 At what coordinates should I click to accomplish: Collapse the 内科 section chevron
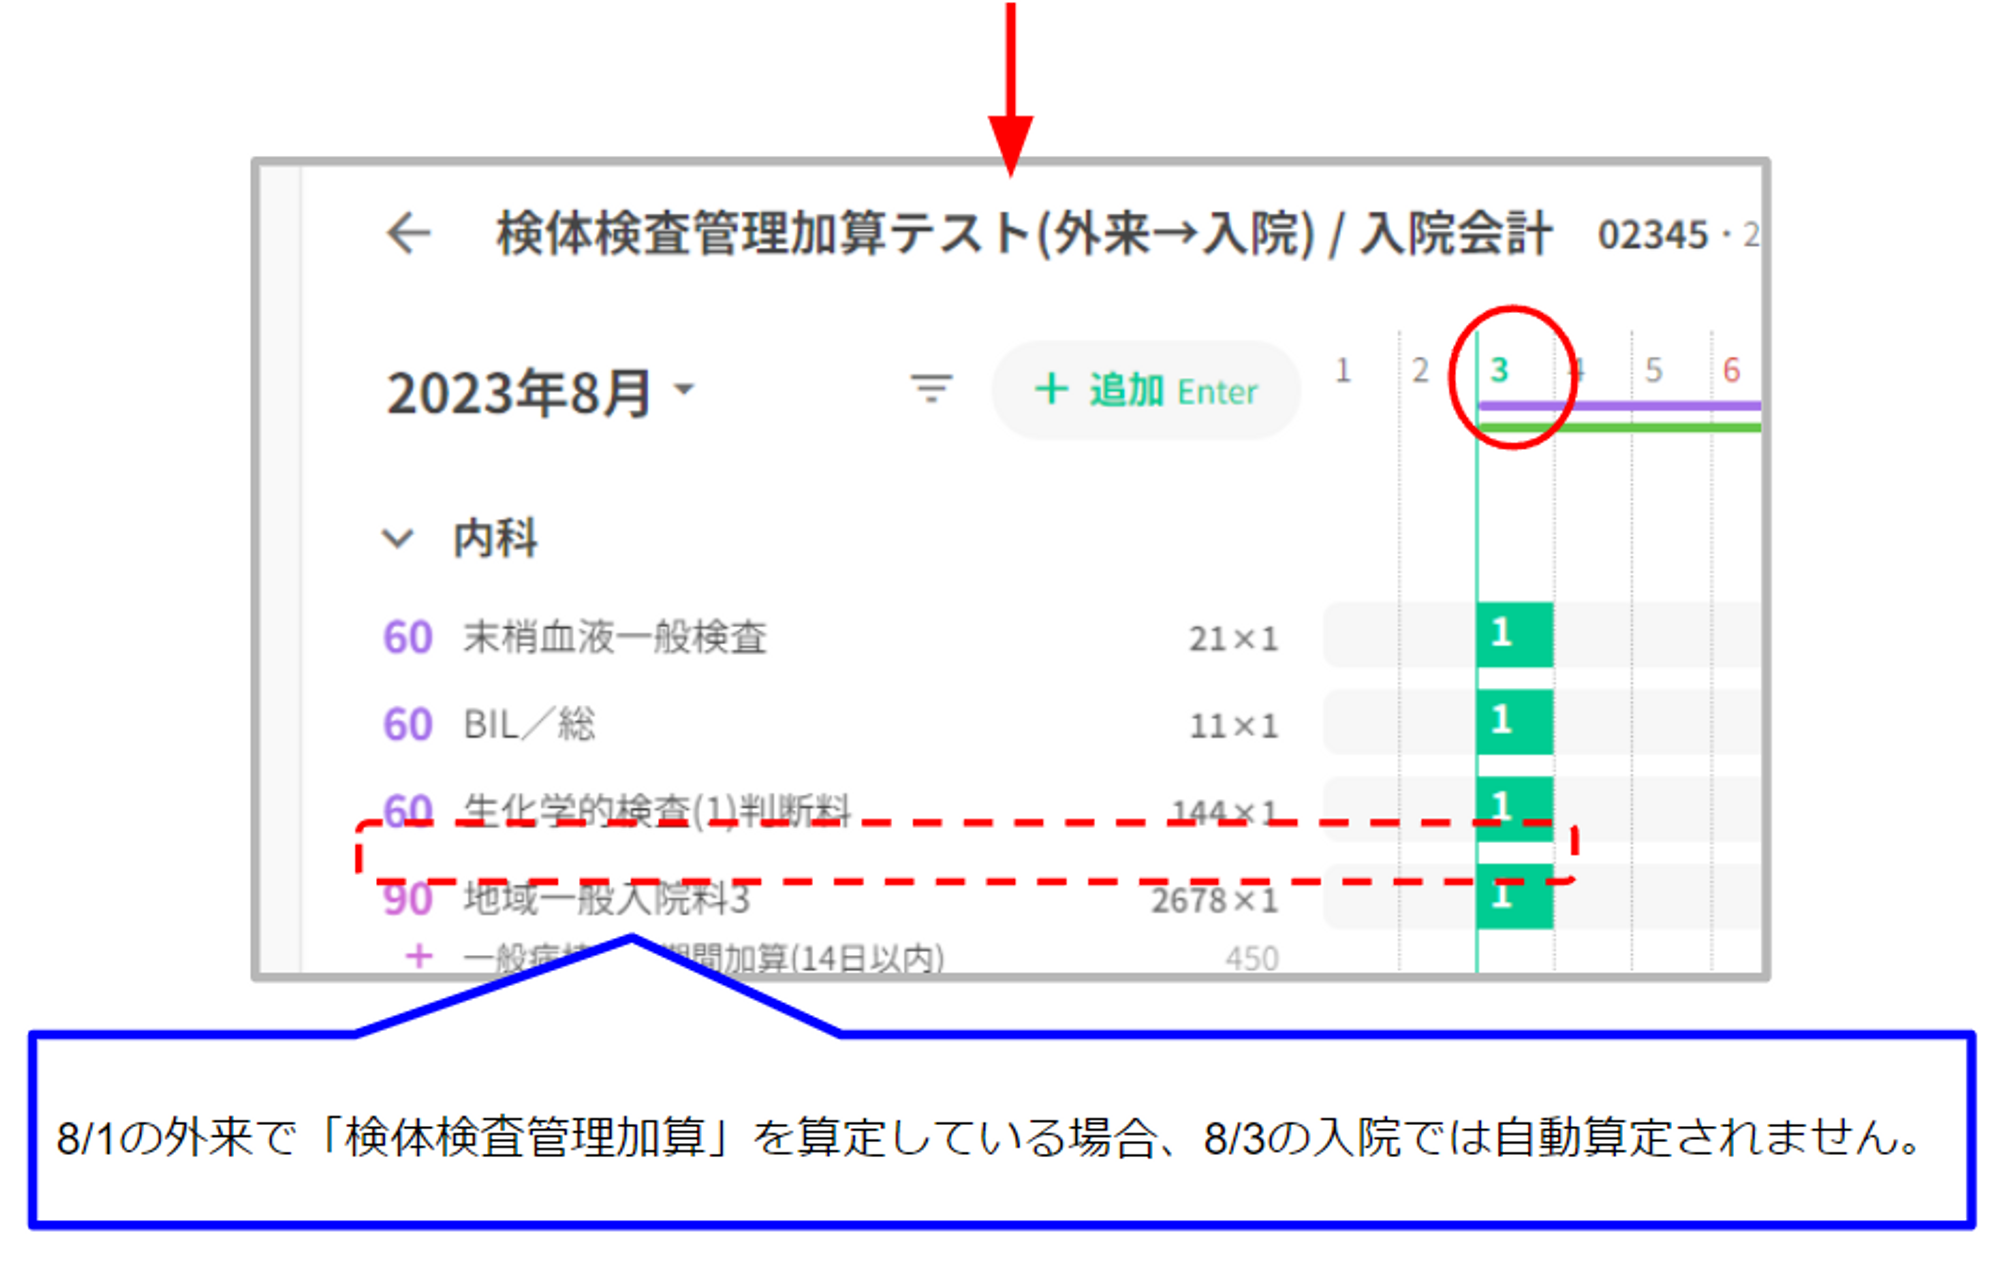(x=398, y=539)
